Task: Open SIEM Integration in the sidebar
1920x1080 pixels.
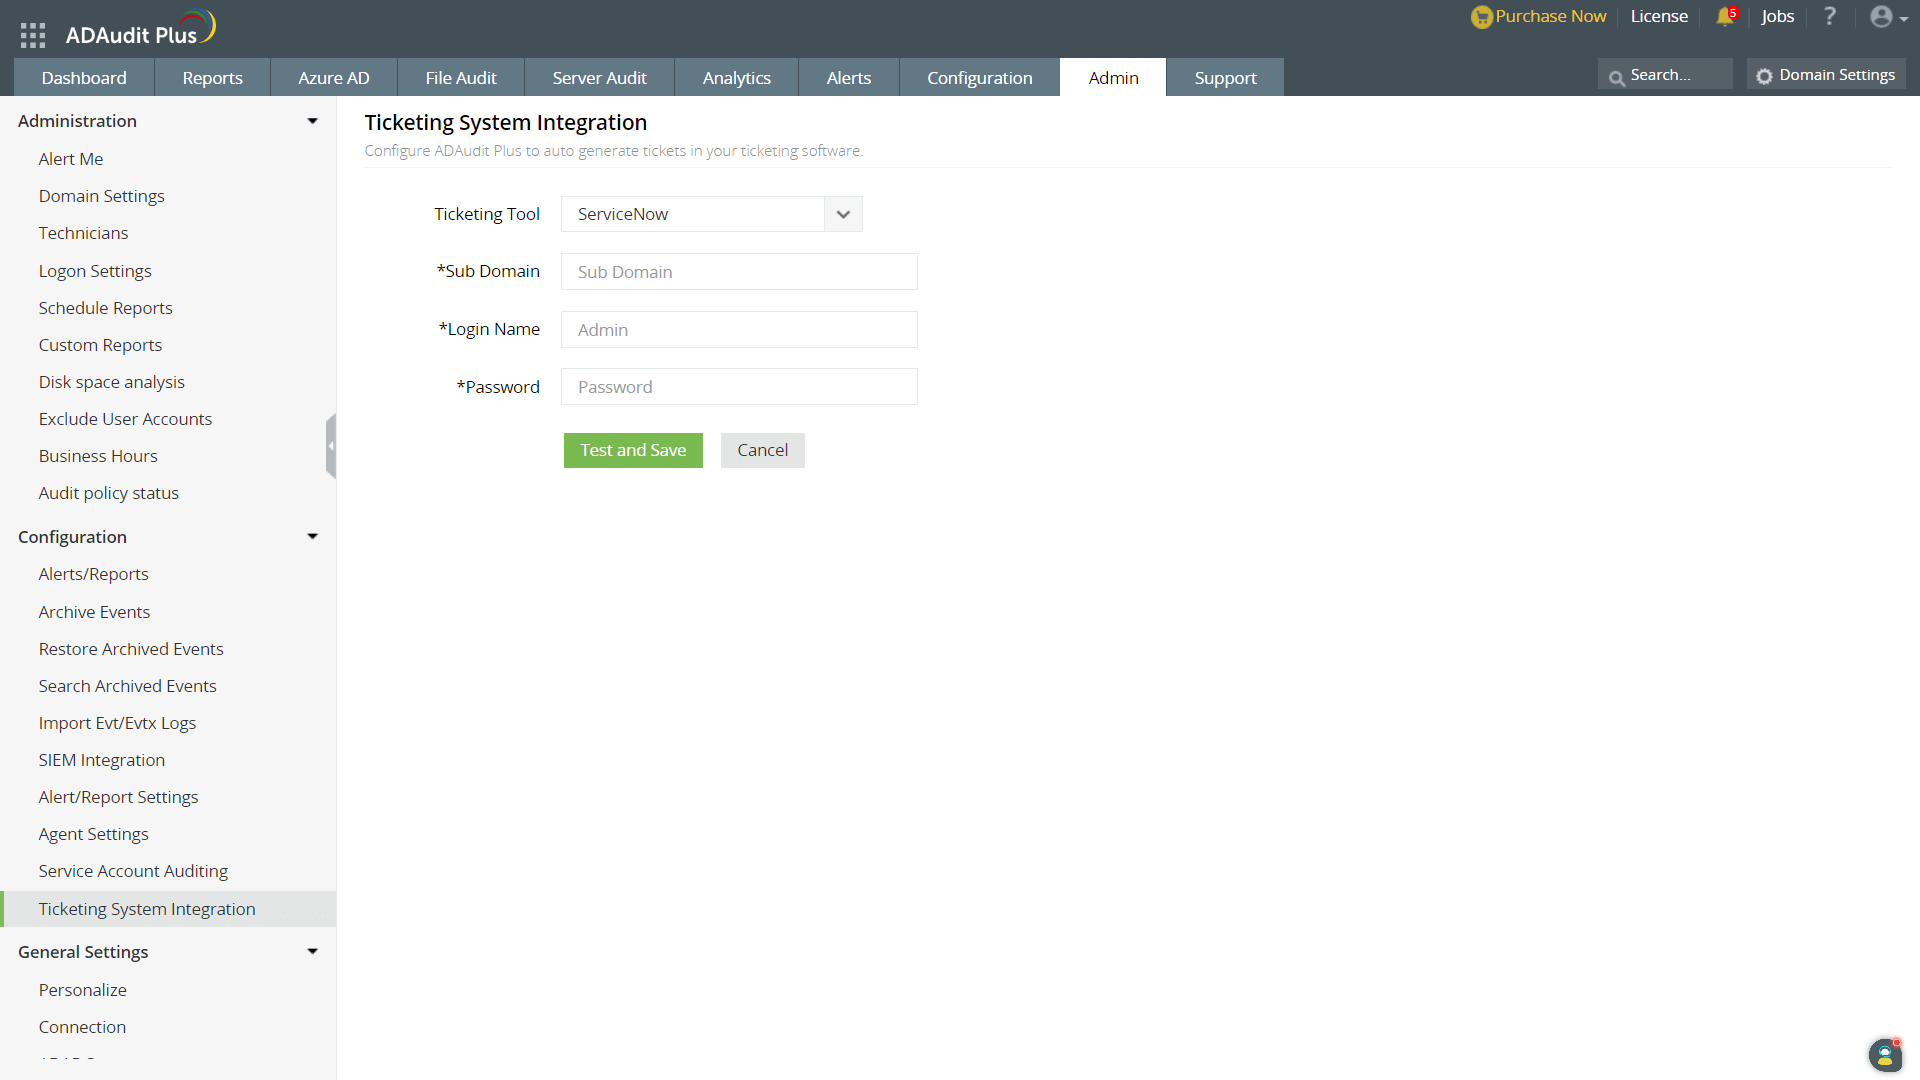Action: pyautogui.click(x=102, y=760)
